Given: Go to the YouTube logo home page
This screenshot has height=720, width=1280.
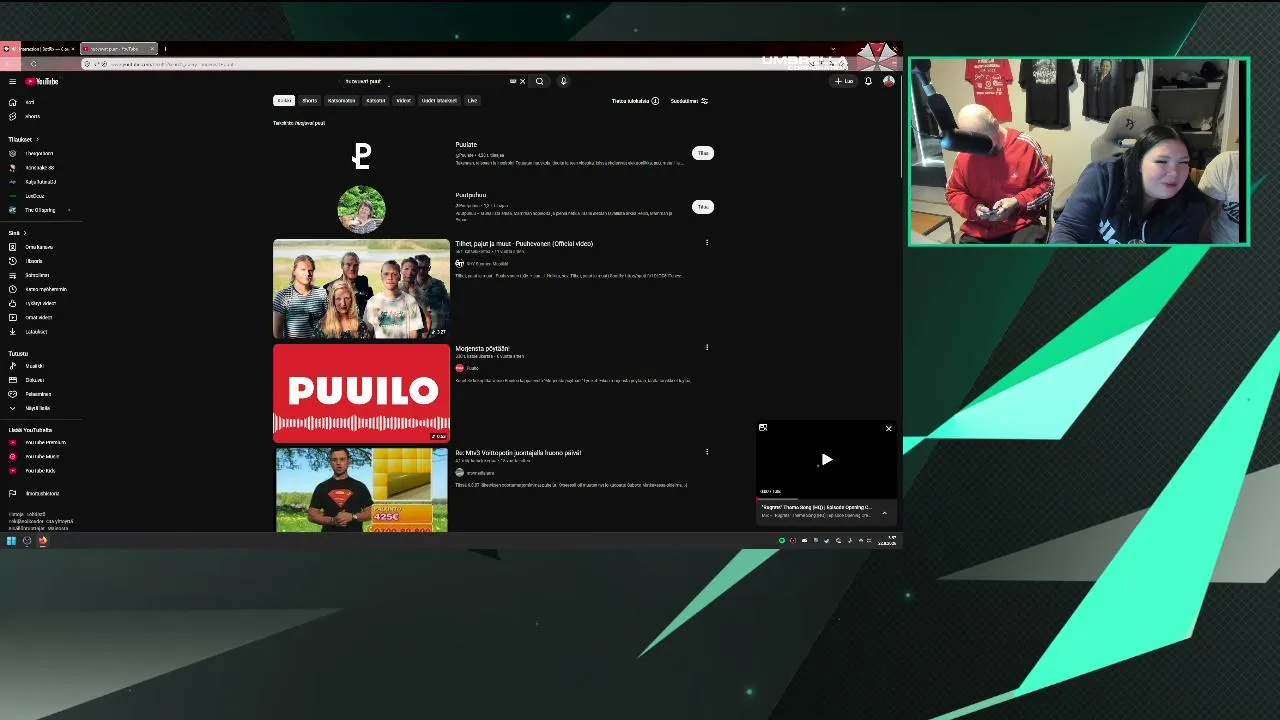Looking at the screenshot, I should pyautogui.click(x=42, y=81).
